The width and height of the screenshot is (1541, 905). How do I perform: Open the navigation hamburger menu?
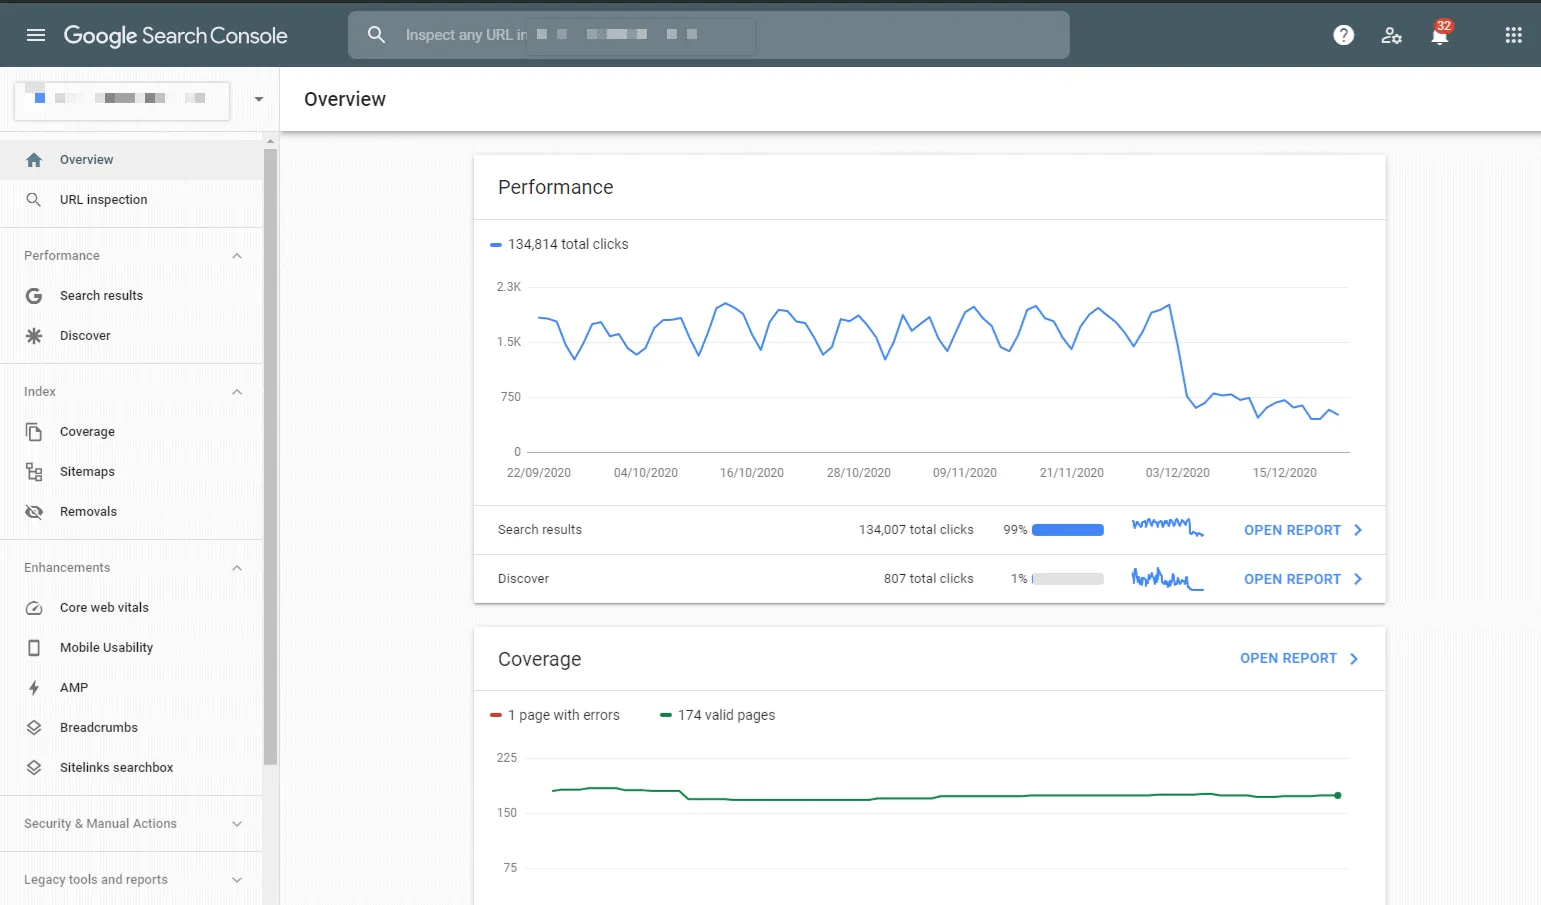pos(35,34)
